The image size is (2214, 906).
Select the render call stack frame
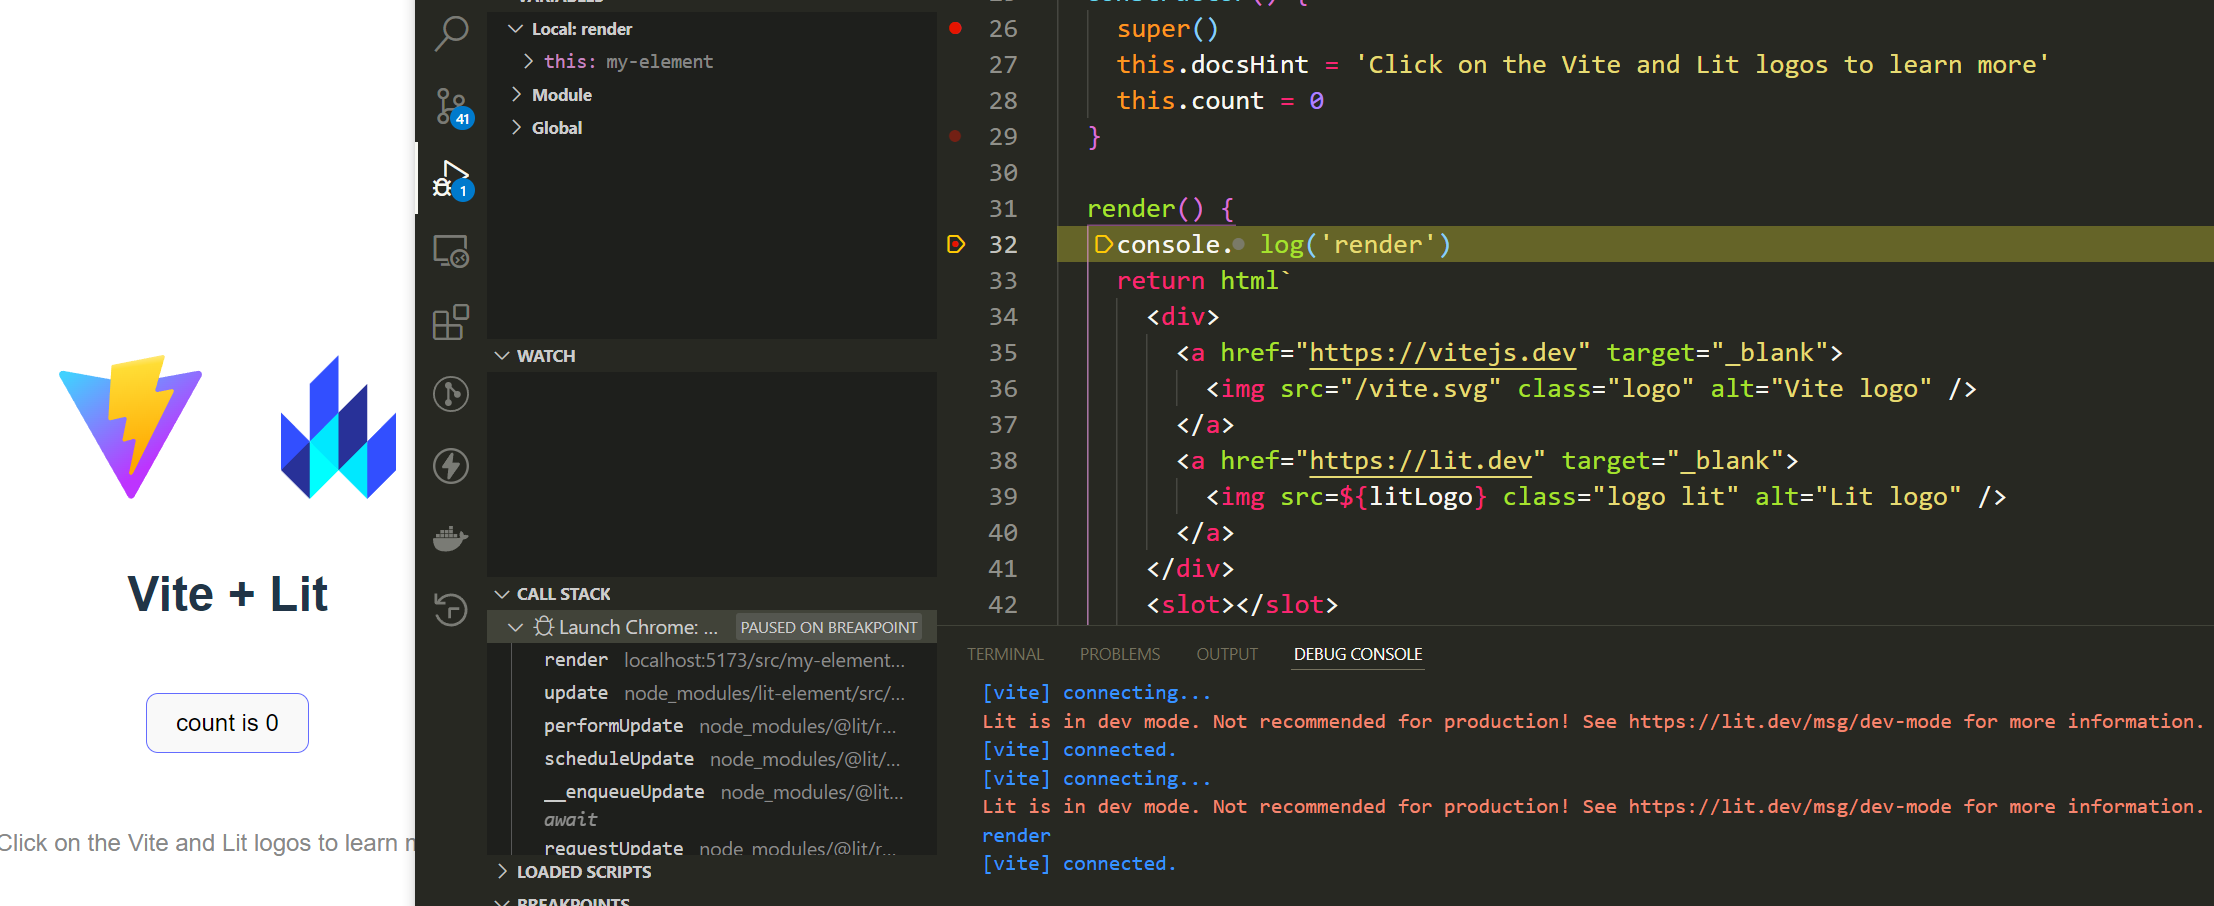pyautogui.click(x=712, y=660)
